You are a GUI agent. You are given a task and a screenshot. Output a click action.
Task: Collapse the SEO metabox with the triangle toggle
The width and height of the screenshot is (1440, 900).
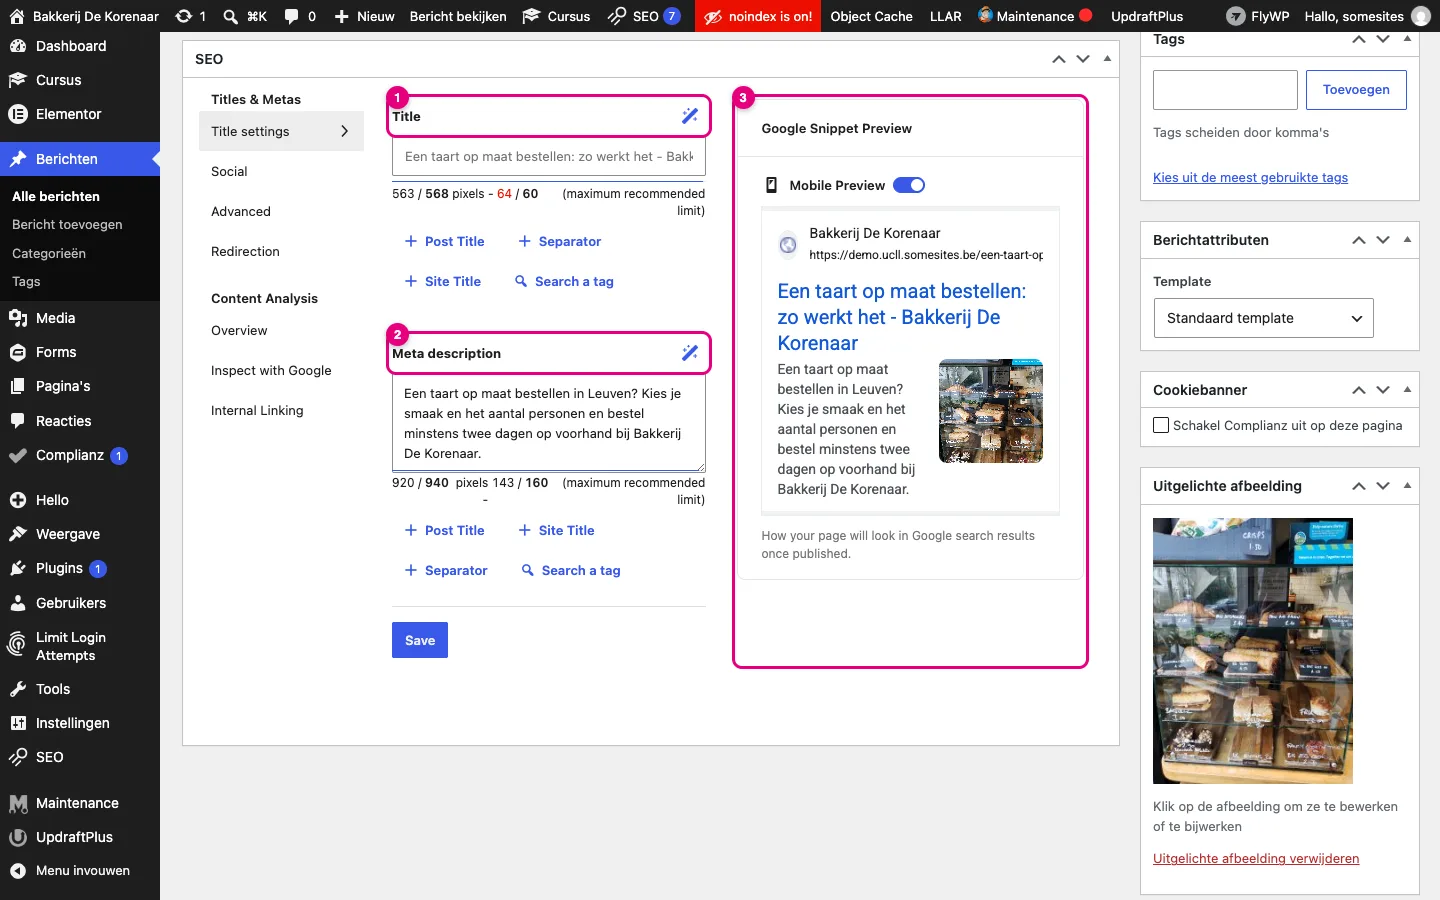coord(1107,59)
